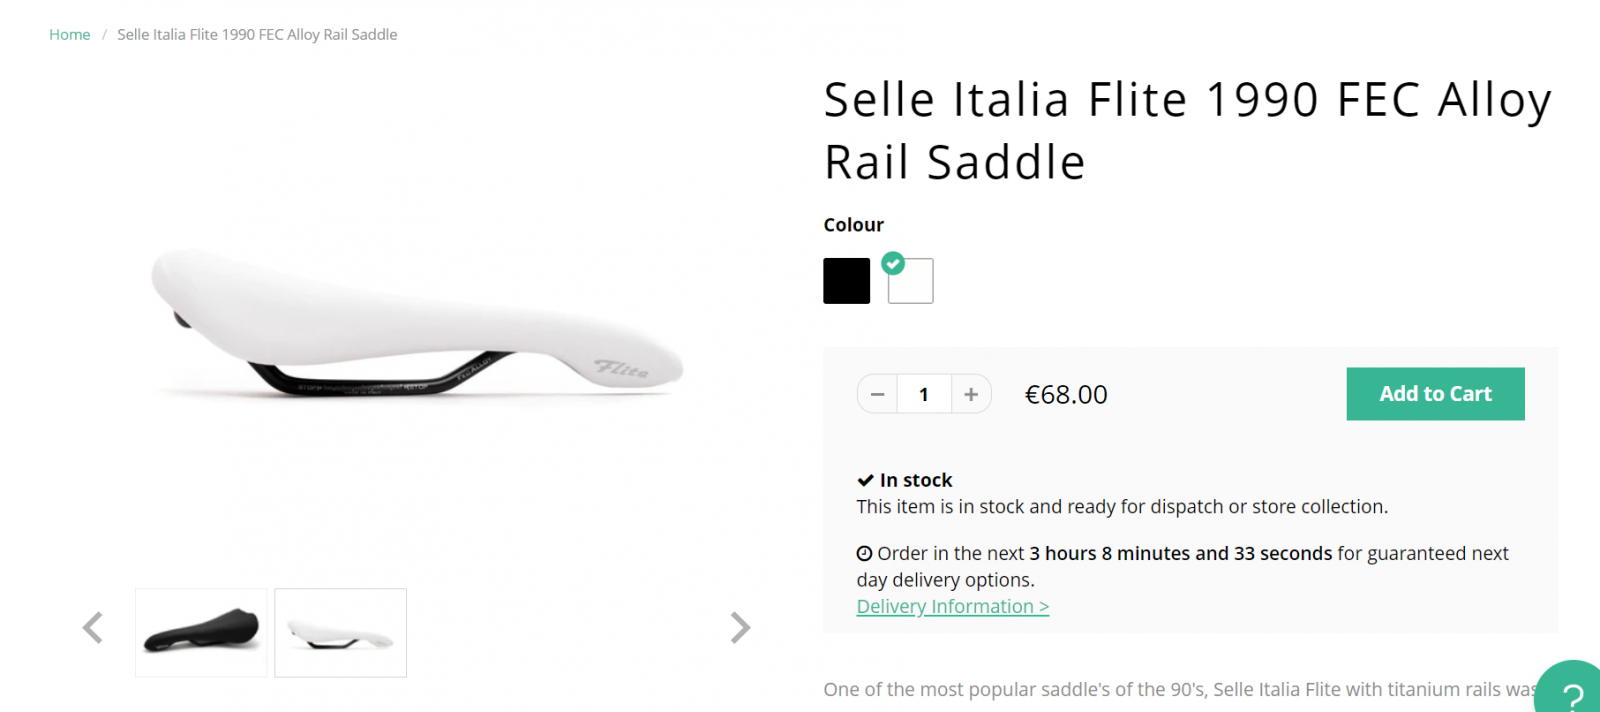1600x712 pixels.
Task: Increase quantity with the plus button
Action: point(971,394)
